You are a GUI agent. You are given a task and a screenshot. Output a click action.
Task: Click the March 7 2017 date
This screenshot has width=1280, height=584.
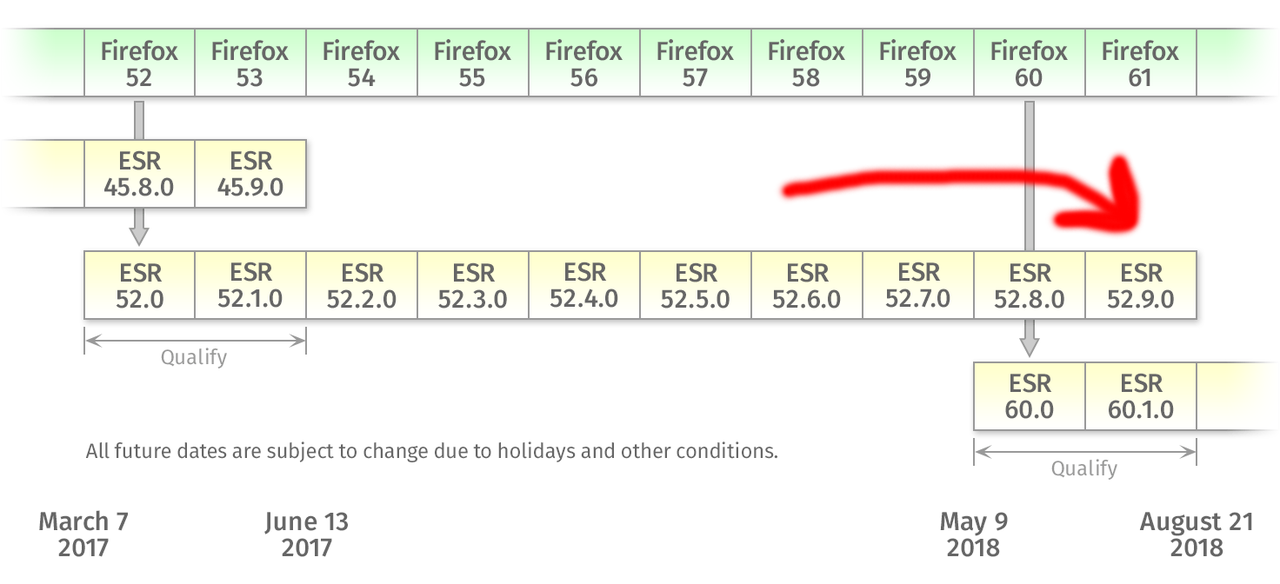(83, 534)
